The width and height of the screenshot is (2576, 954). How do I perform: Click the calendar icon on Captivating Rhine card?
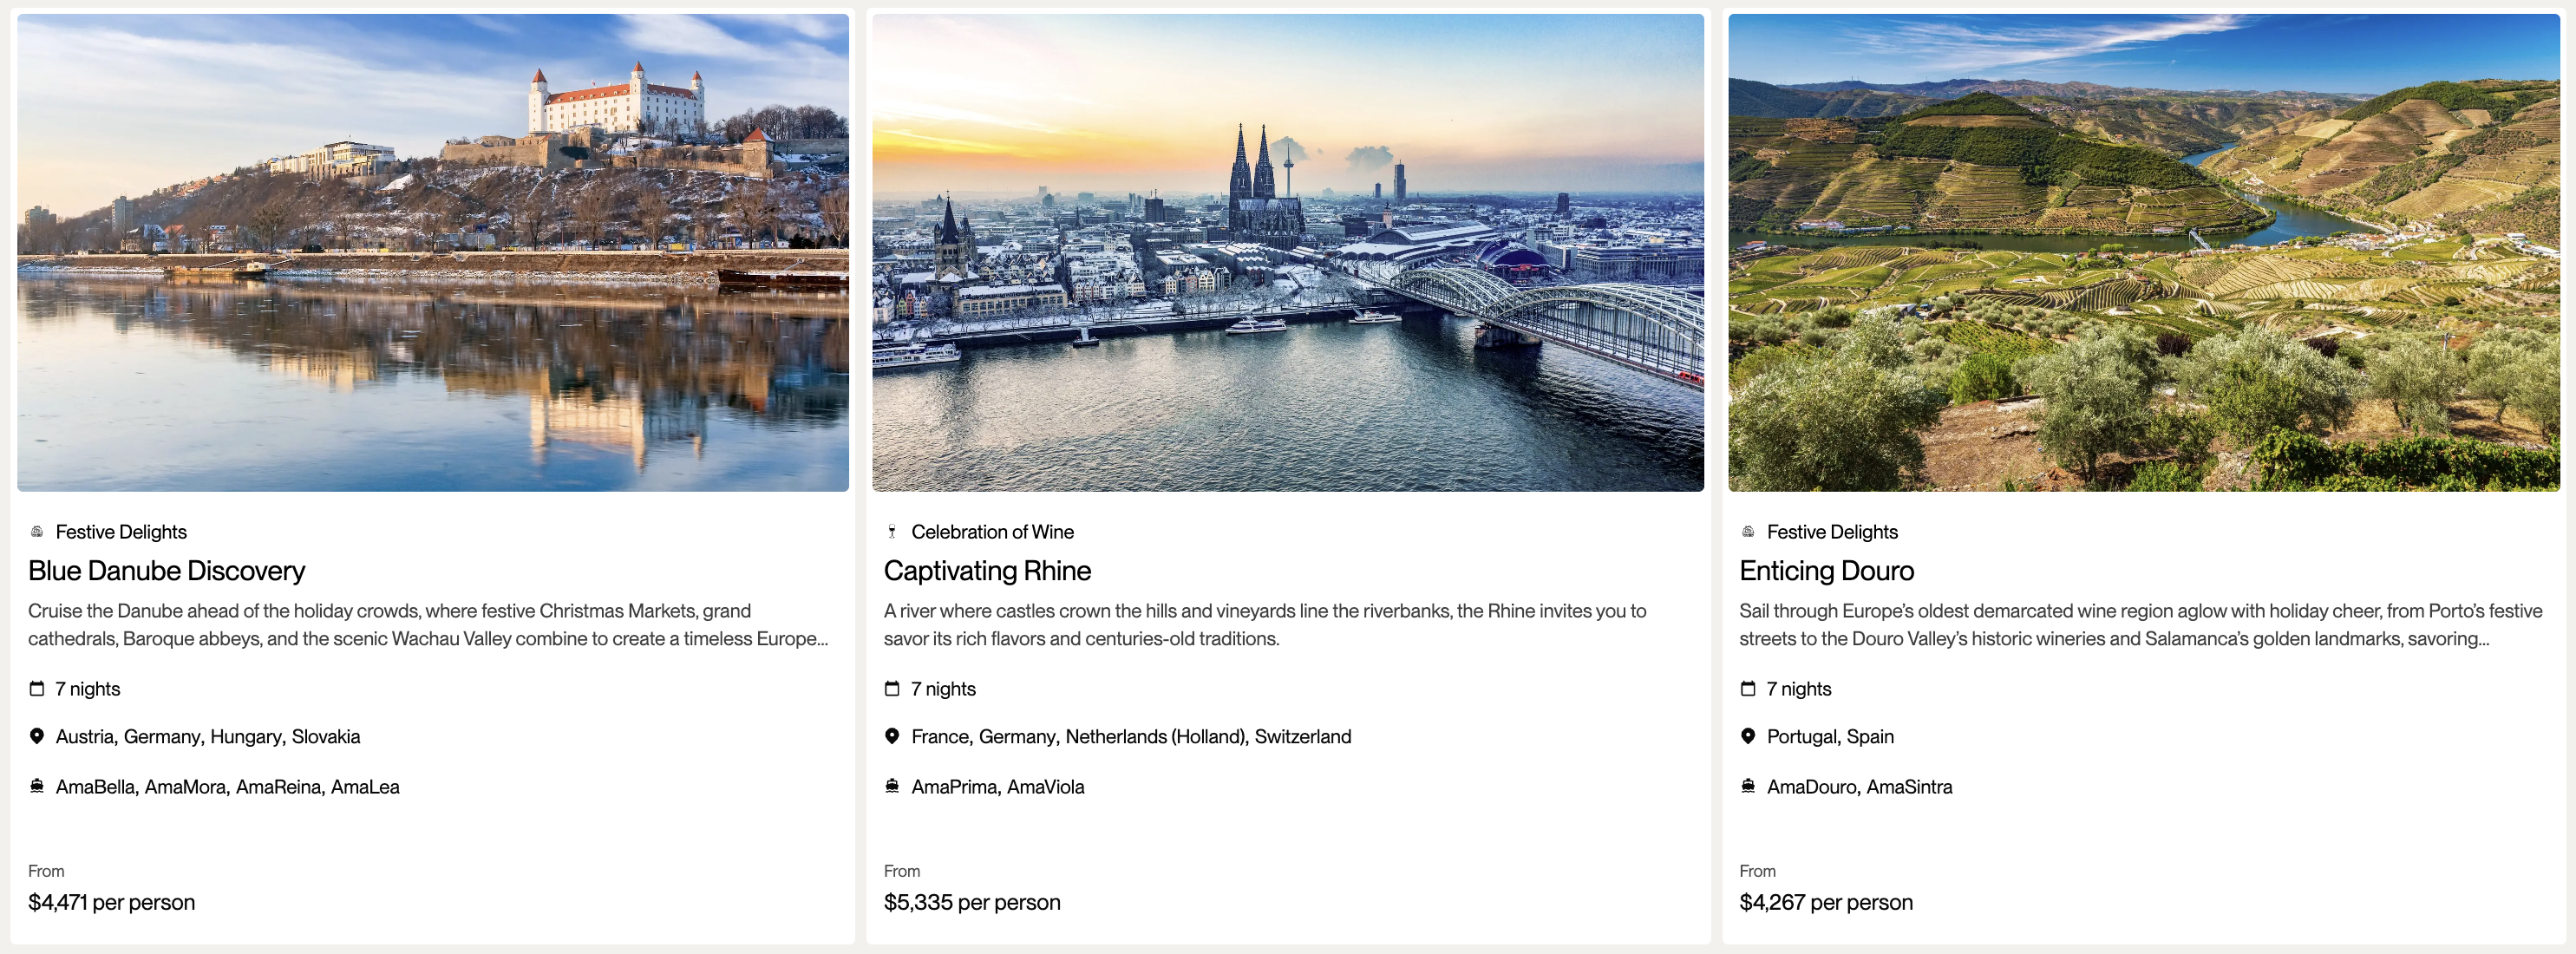(x=892, y=689)
